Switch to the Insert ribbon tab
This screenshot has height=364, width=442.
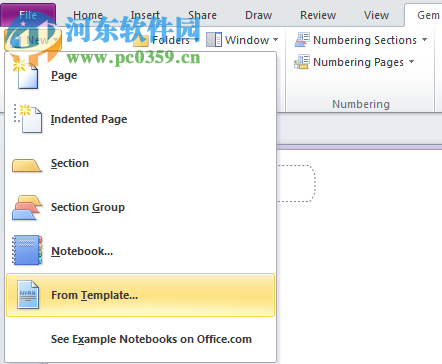pyautogui.click(x=145, y=15)
